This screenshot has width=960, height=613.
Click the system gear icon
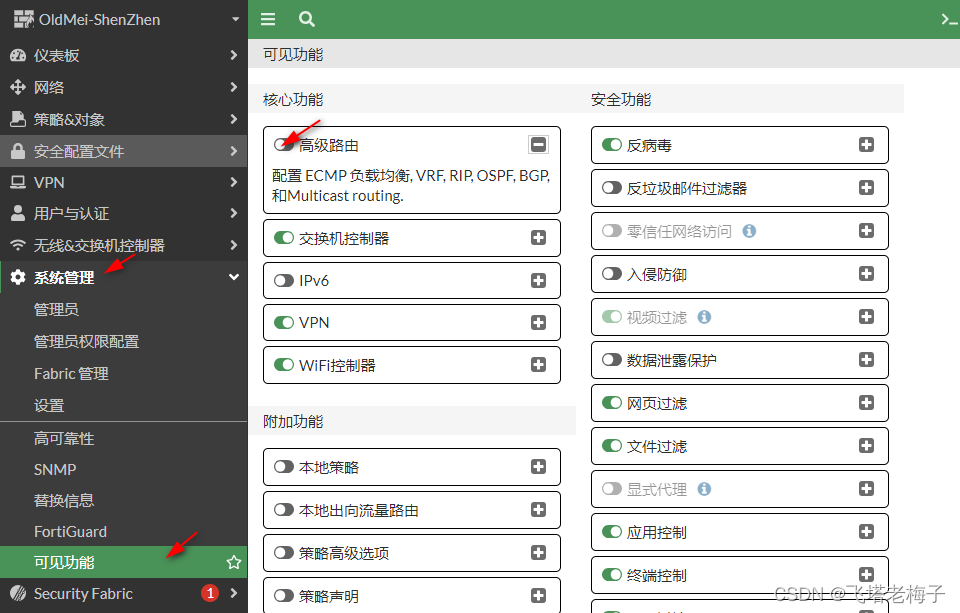(x=18, y=277)
